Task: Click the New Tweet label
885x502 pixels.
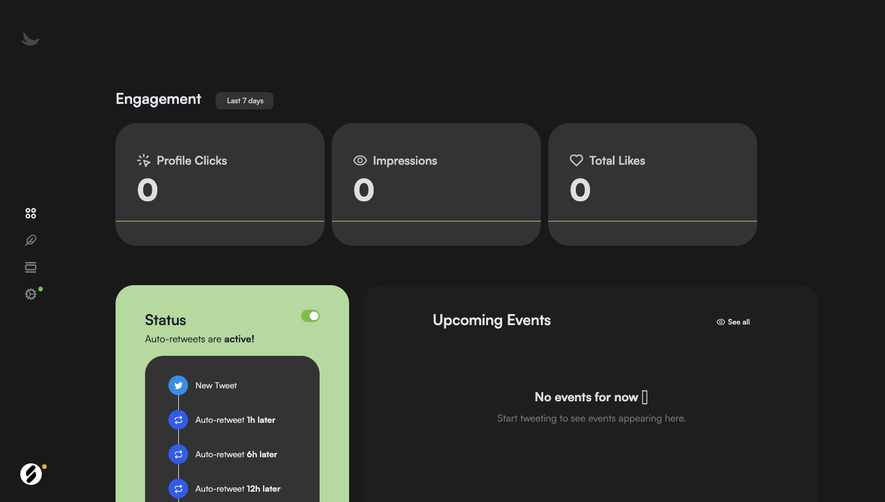Action: pos(216,385)
